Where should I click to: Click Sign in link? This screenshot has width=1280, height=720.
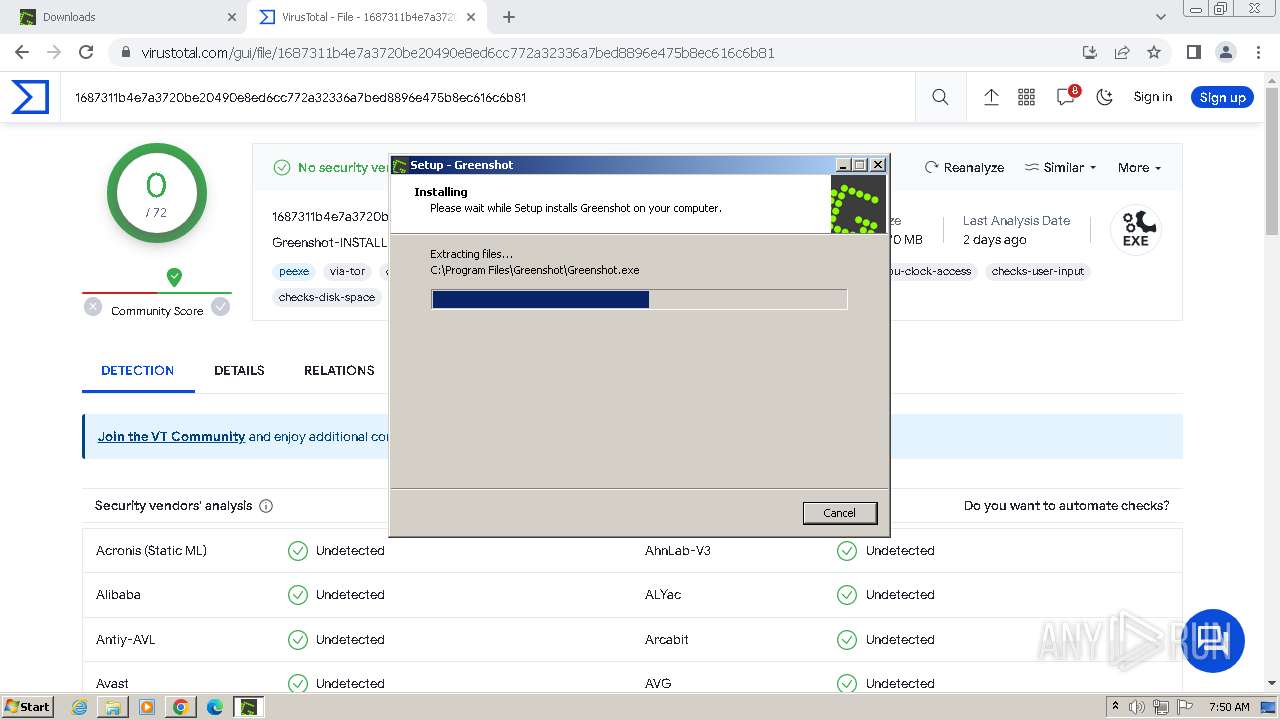(1153, 97)
